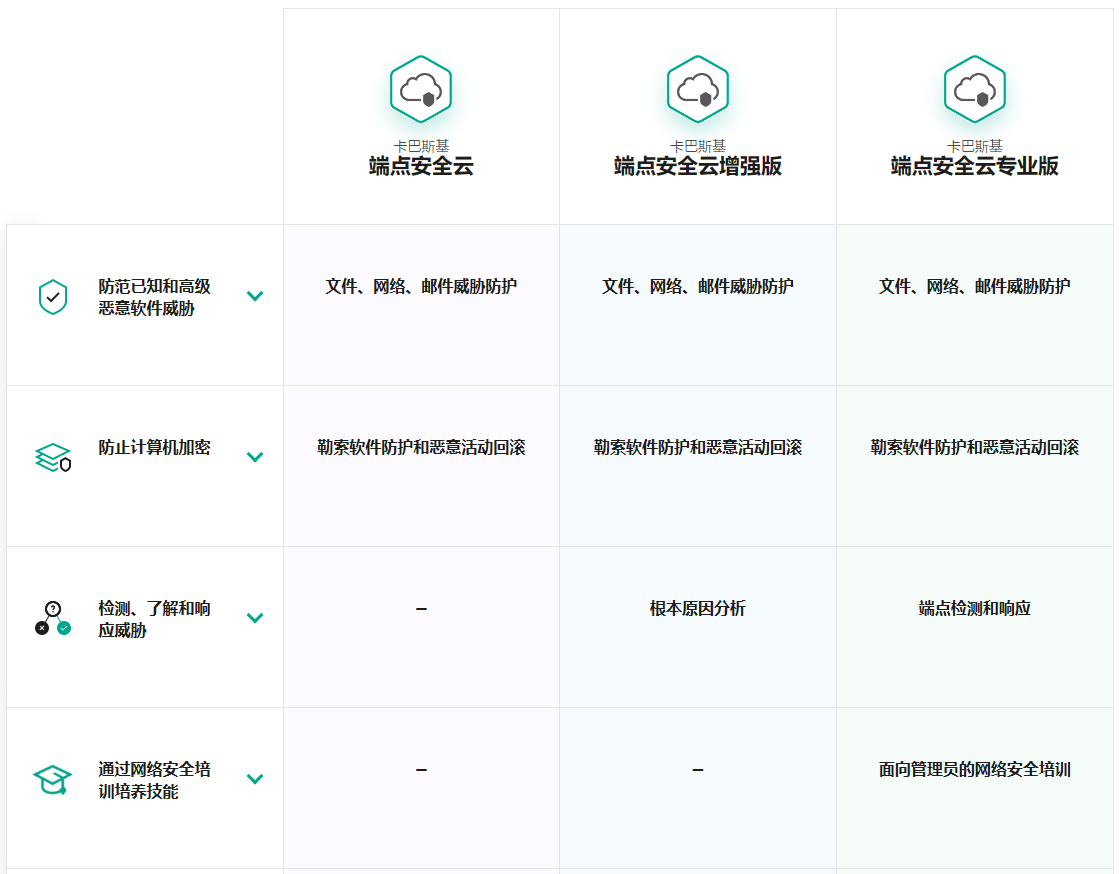Click the detection nodes icon for 检测、了解和响应威胁

[x=53, y=619]
